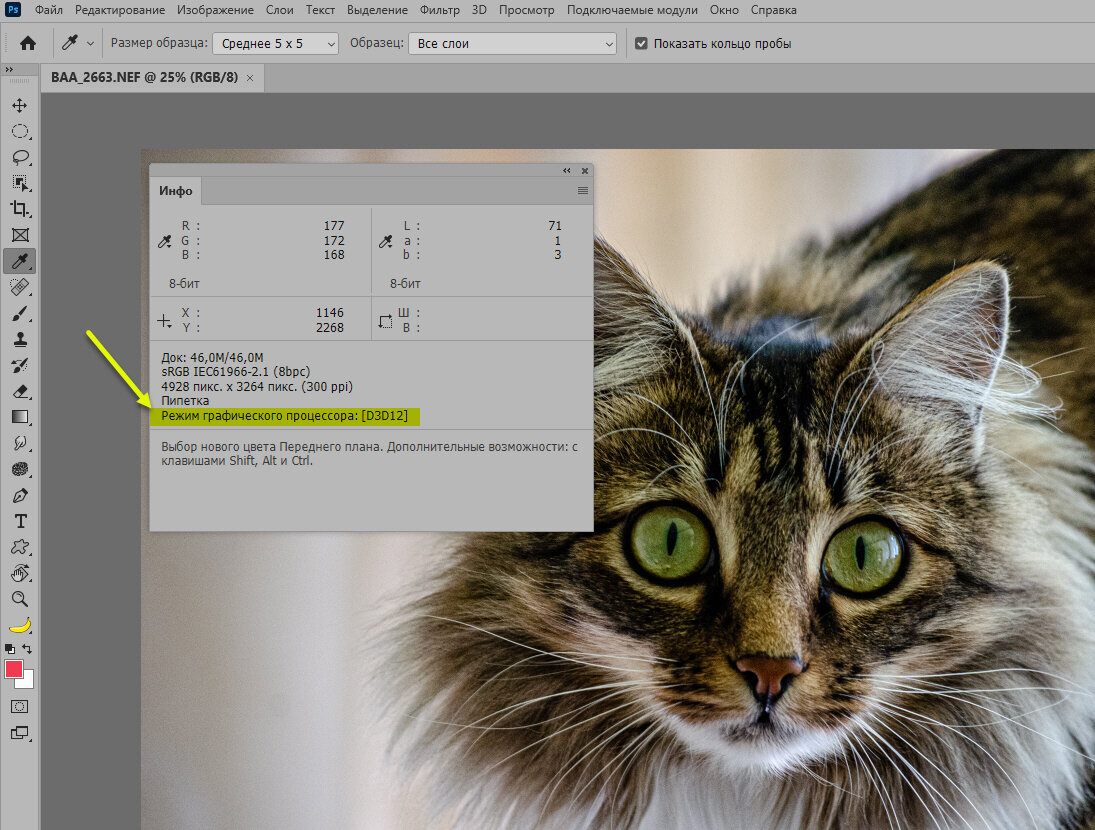Viewport: 1095px width, 830px height.
Task: Open the 'Все слои' sample dropdown
Action: coord(513,43)
